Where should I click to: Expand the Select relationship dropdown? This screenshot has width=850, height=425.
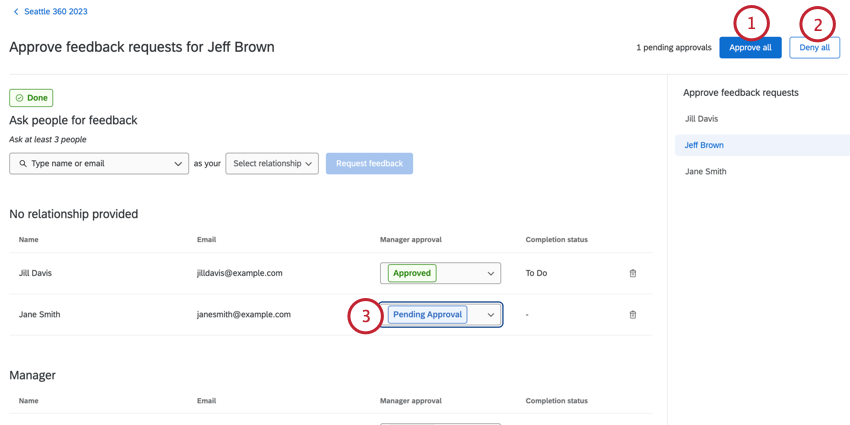point(272,164)
